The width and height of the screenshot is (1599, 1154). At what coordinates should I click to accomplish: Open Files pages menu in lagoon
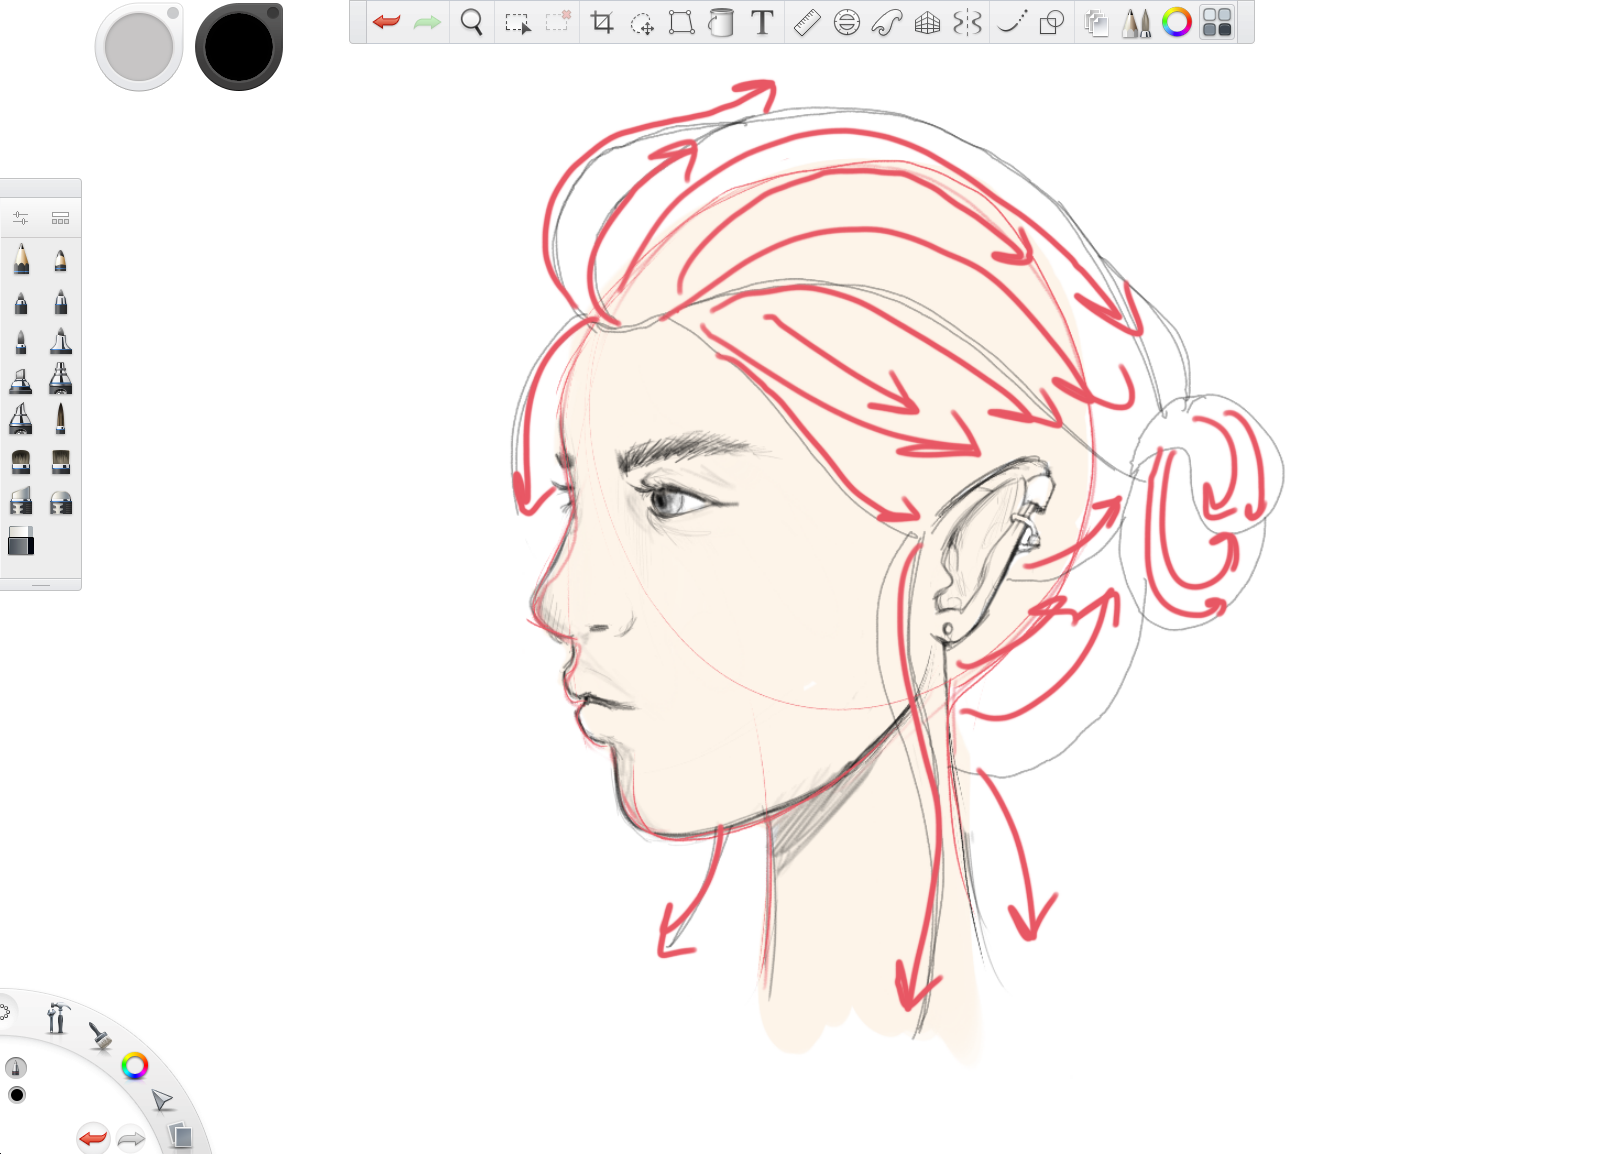click(180, 1135)
